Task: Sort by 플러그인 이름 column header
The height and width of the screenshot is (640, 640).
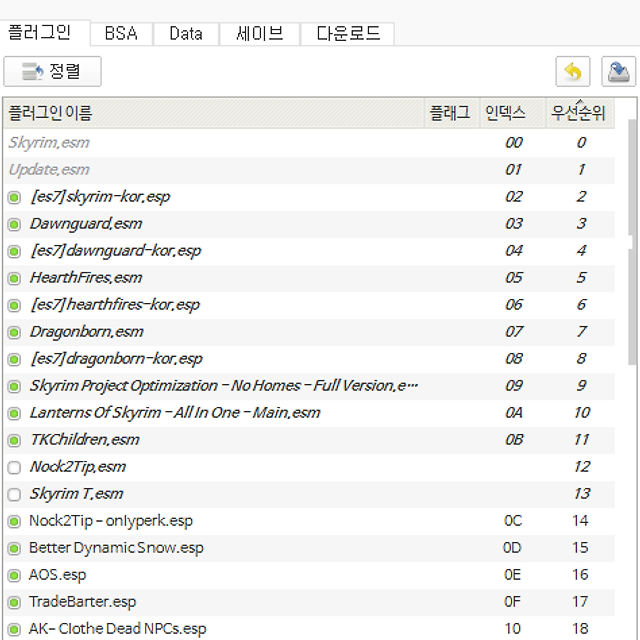Action: [214, 113]
